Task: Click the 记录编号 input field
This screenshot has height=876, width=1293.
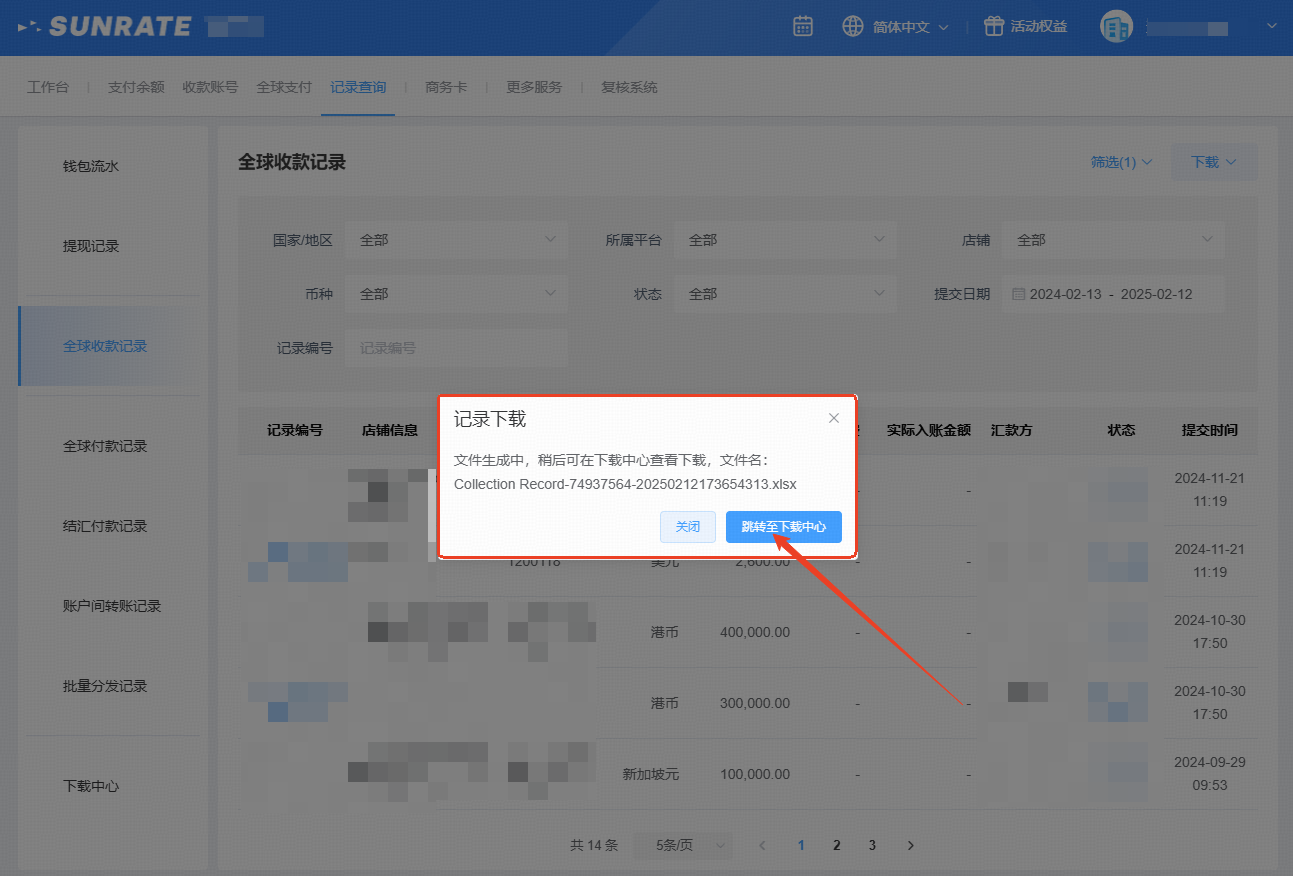Action: click(456, 348)
